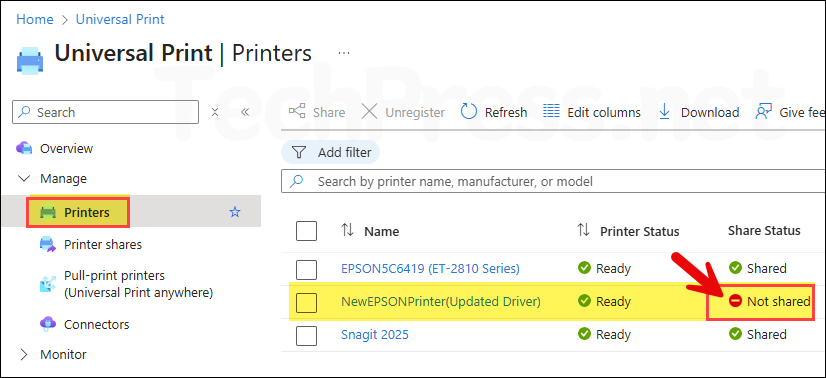Click Shared status in Snagit 2025 row
The image size is (826, 378).
pyautogui.click(x=758, y=334)
